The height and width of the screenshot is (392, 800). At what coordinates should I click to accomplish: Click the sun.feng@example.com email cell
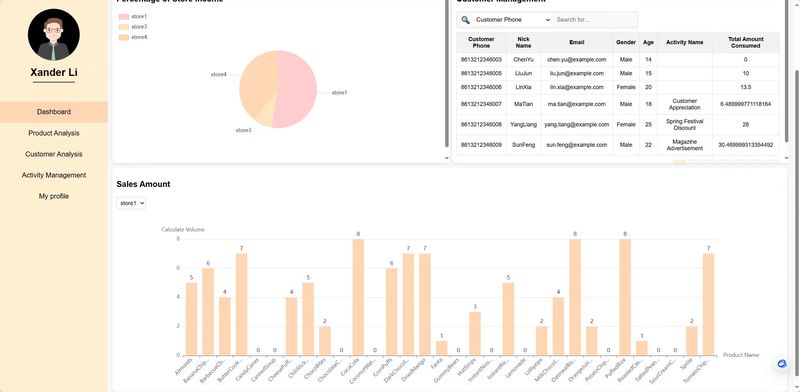(577, 145)
